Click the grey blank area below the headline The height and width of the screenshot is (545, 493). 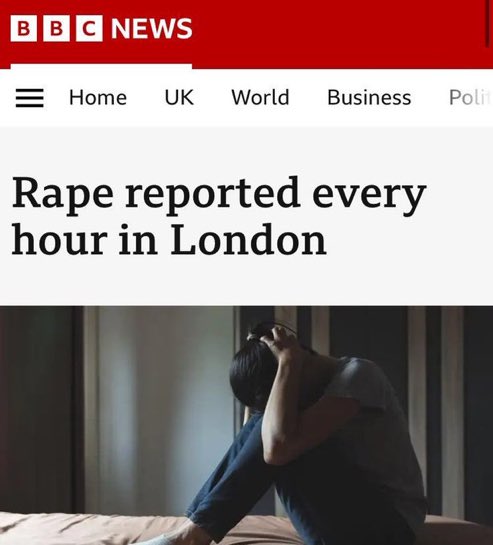[x=246, y=282]
